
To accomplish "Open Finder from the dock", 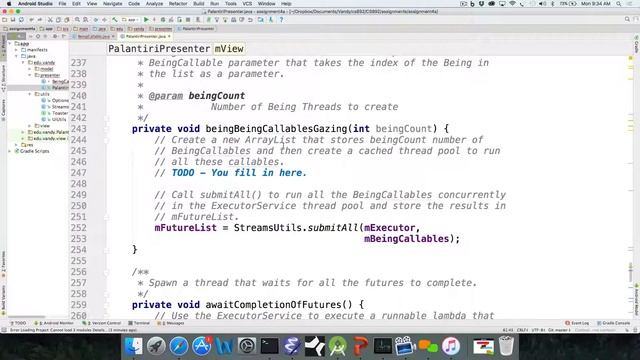I will click(133, 346).
